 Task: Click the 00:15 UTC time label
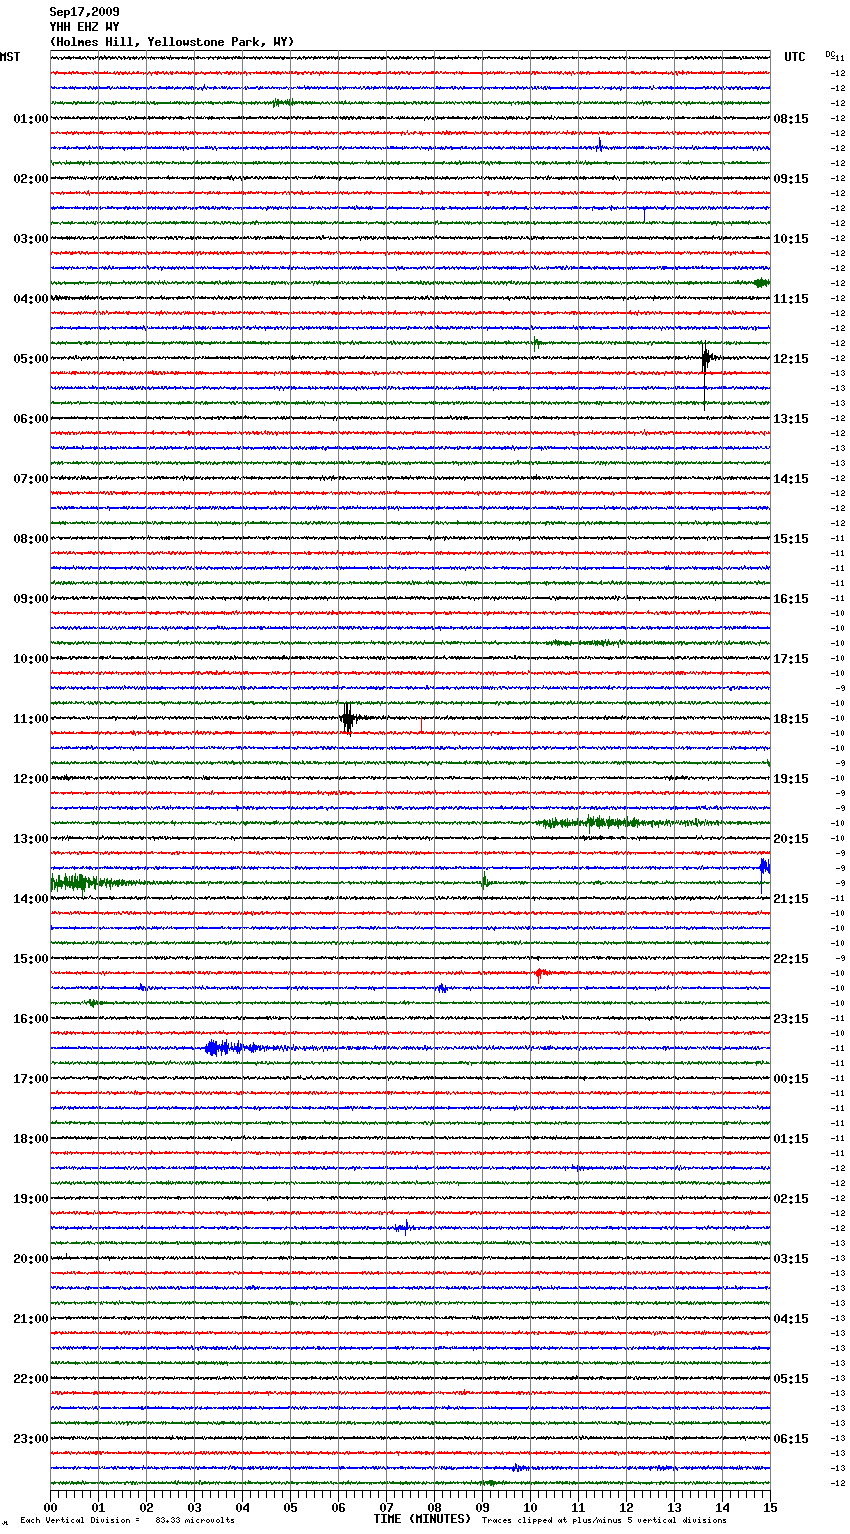point(791,1079)
